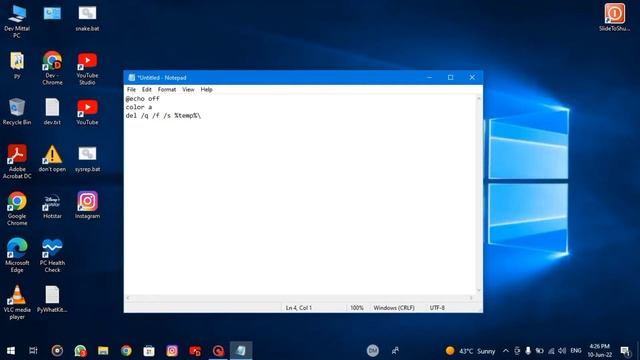
Task: Click "Ln 4, Col 1" in status bar
Action: [299, 308]
